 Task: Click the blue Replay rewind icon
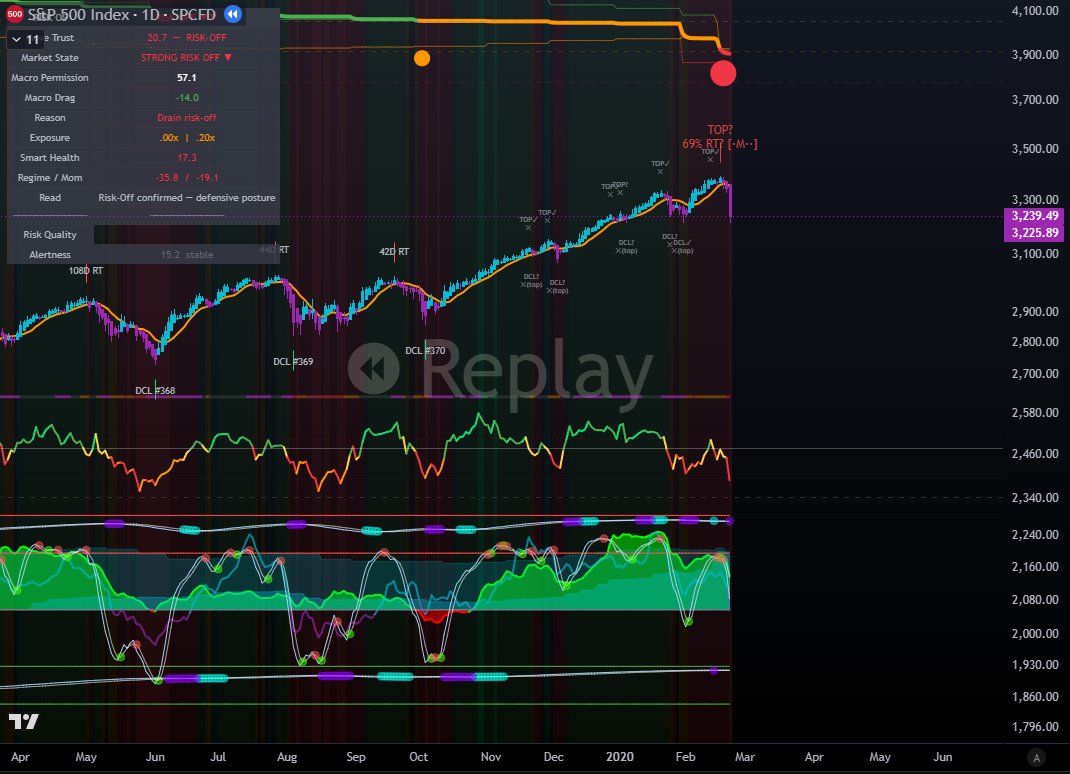click(233, 14)
